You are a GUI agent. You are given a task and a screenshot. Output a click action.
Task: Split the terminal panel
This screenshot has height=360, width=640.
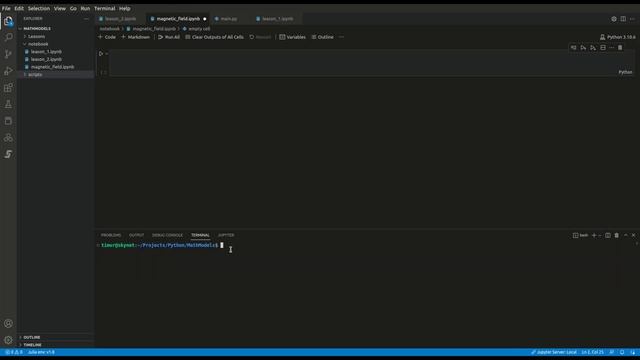tap(608, 236)
